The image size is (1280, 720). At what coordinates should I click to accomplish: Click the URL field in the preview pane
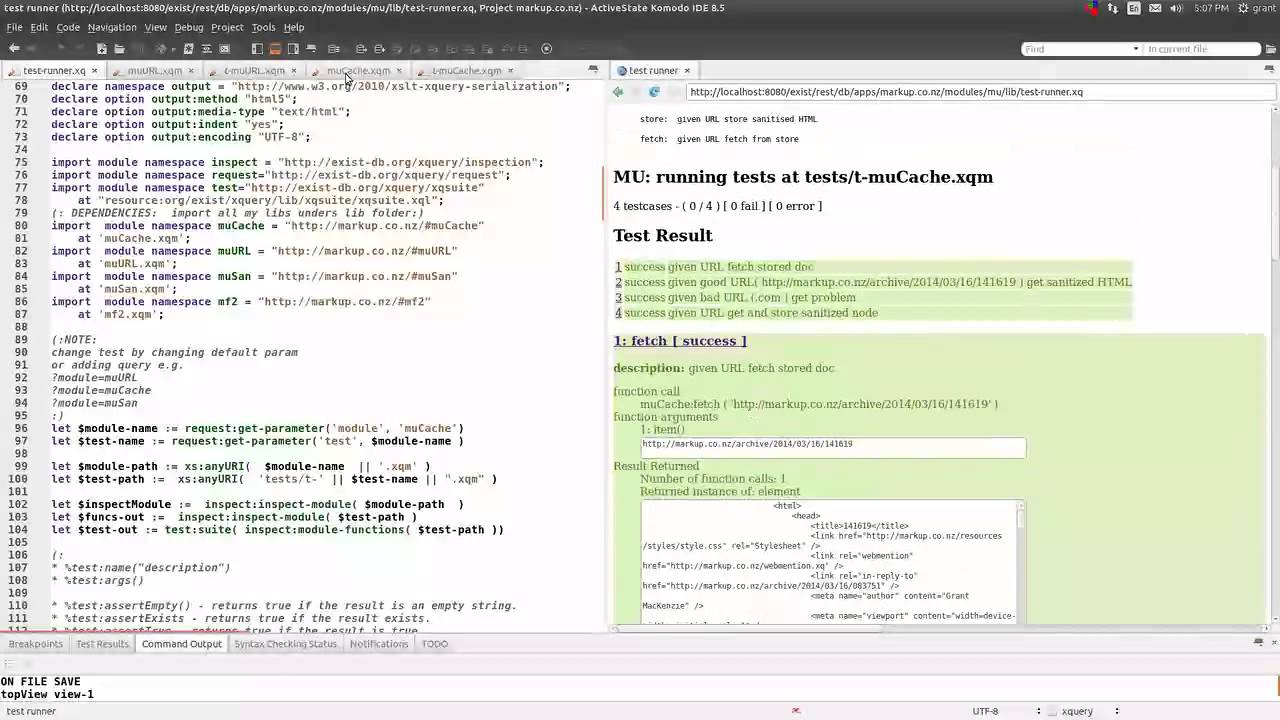point(980,92)
